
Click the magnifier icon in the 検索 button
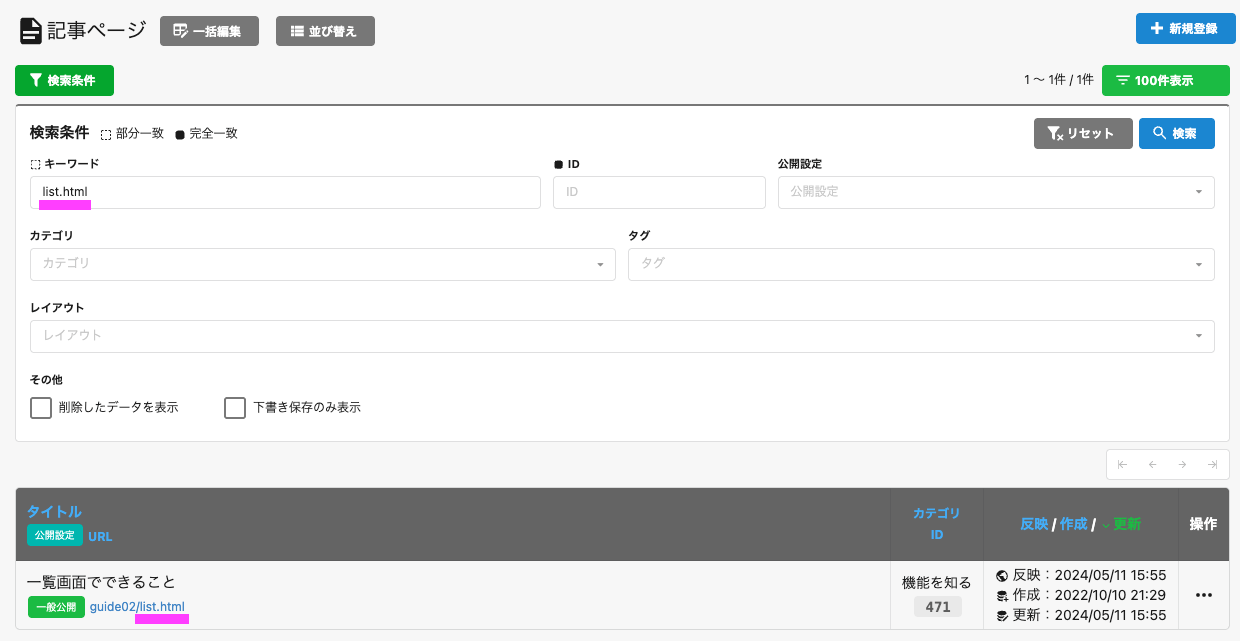(x=1157, y=133)
